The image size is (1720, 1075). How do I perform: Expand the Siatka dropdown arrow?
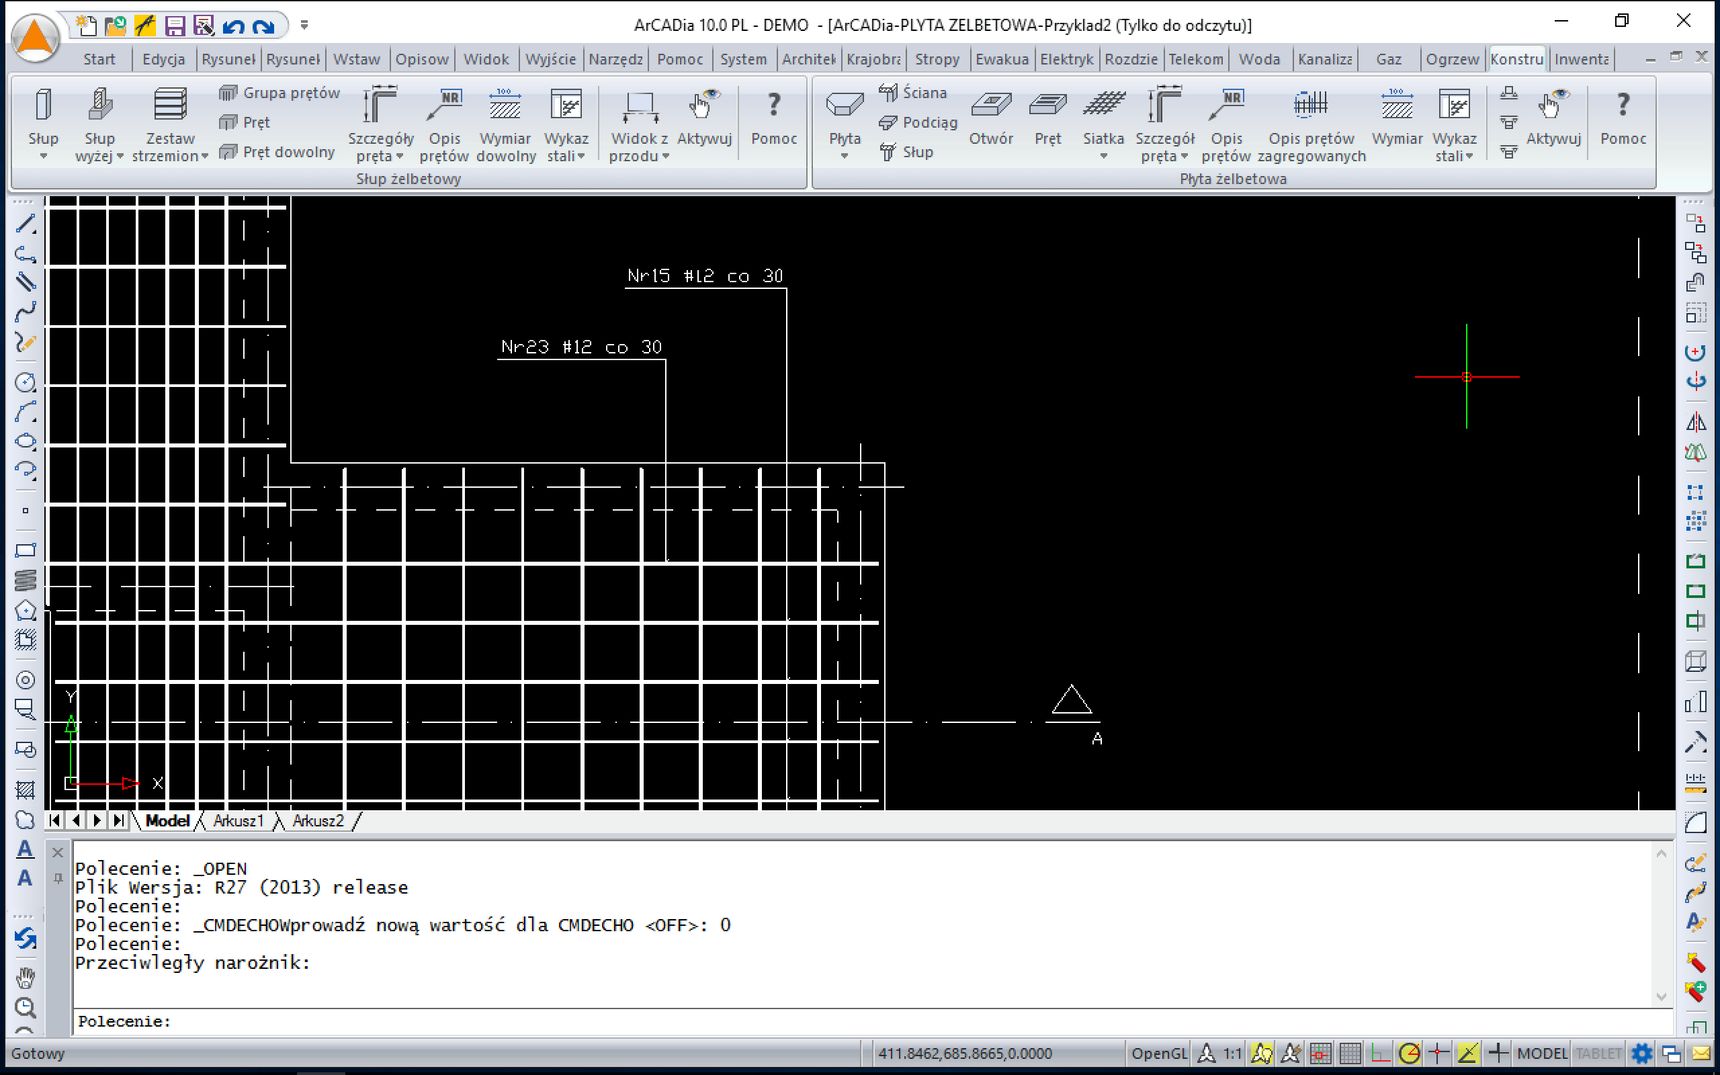pos(1104,156)
